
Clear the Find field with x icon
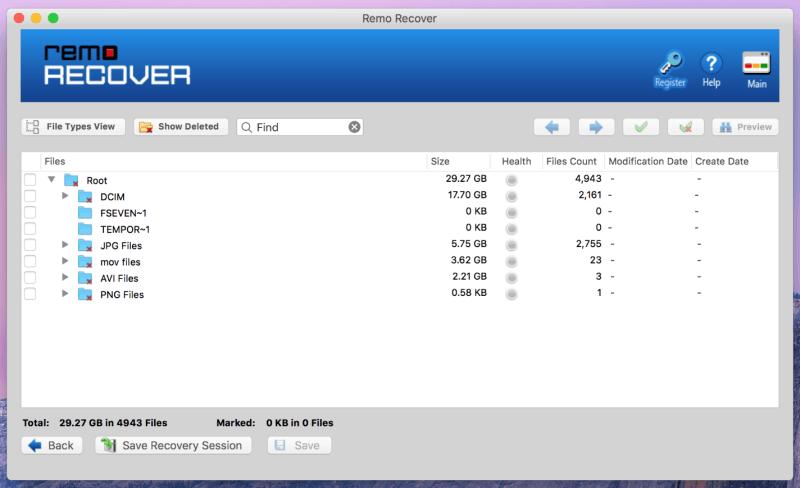pos(354,127)
